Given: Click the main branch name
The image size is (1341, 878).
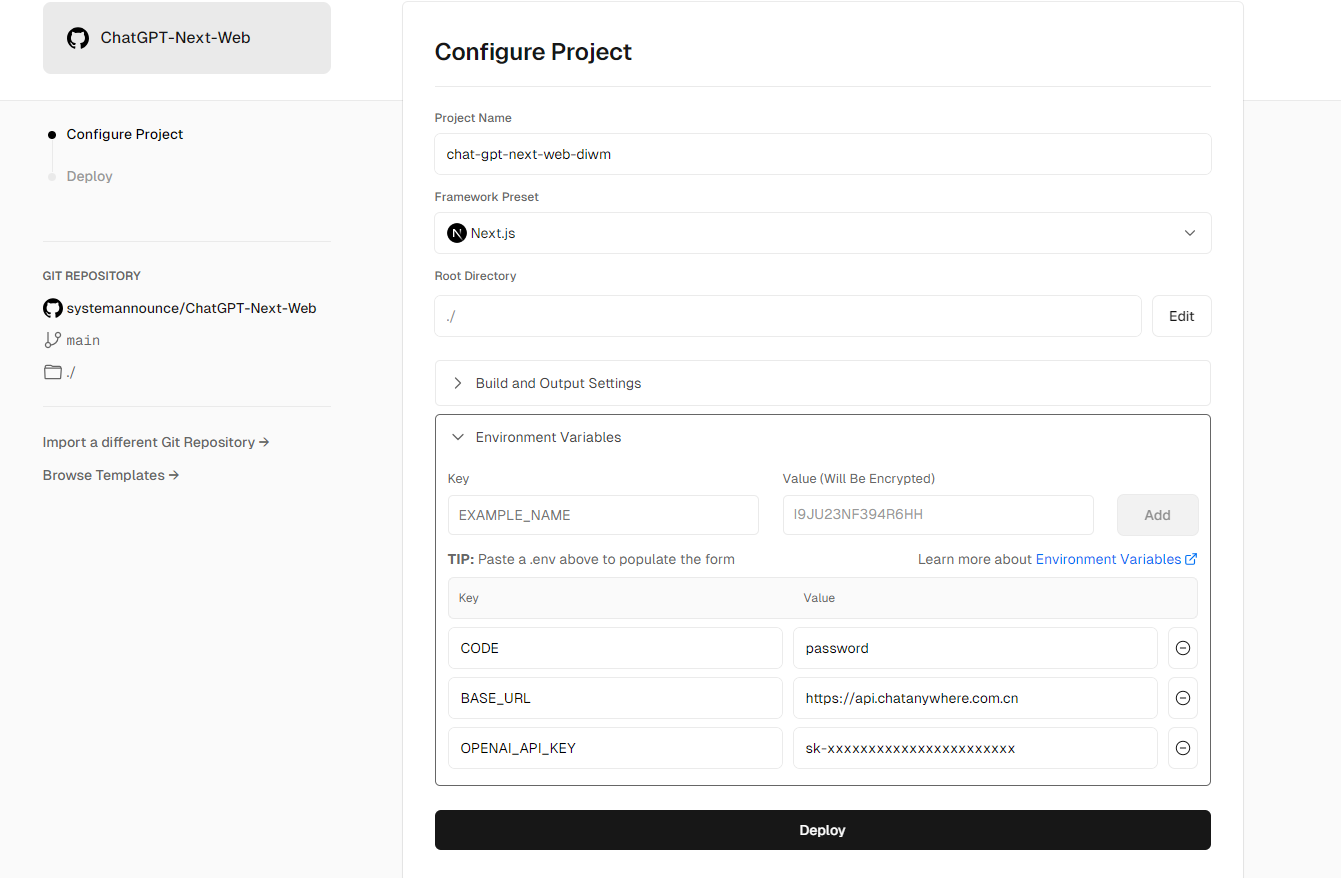Looking at the screenshot, I should click(83, 340).
